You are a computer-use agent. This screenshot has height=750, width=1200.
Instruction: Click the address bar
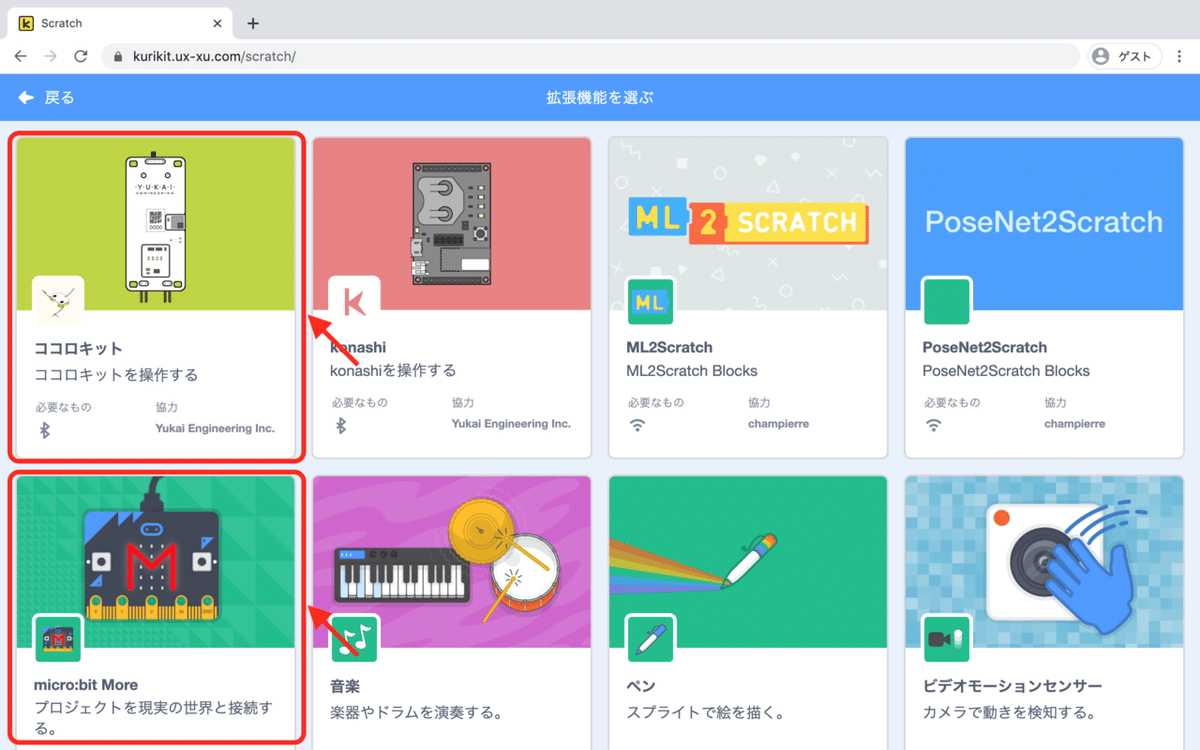point(400,57)
